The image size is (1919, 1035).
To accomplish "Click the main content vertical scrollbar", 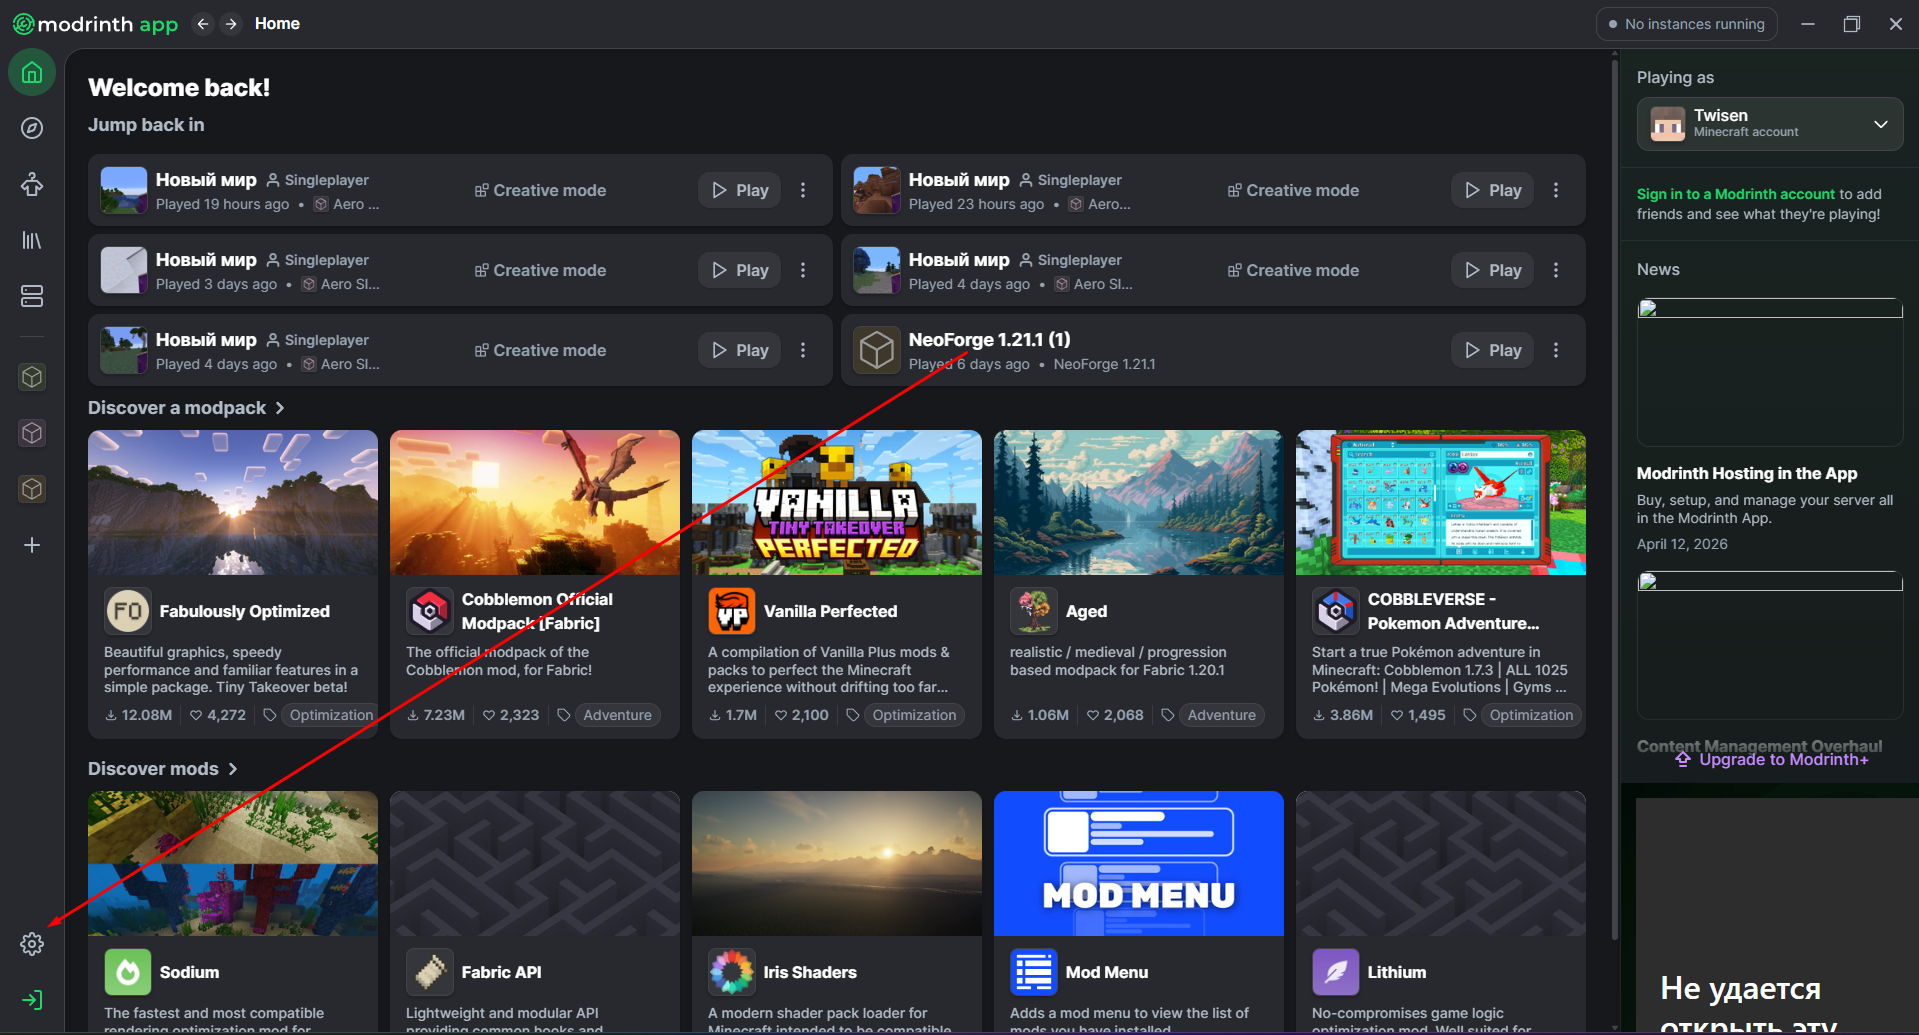I will [x=1614, y=500].
